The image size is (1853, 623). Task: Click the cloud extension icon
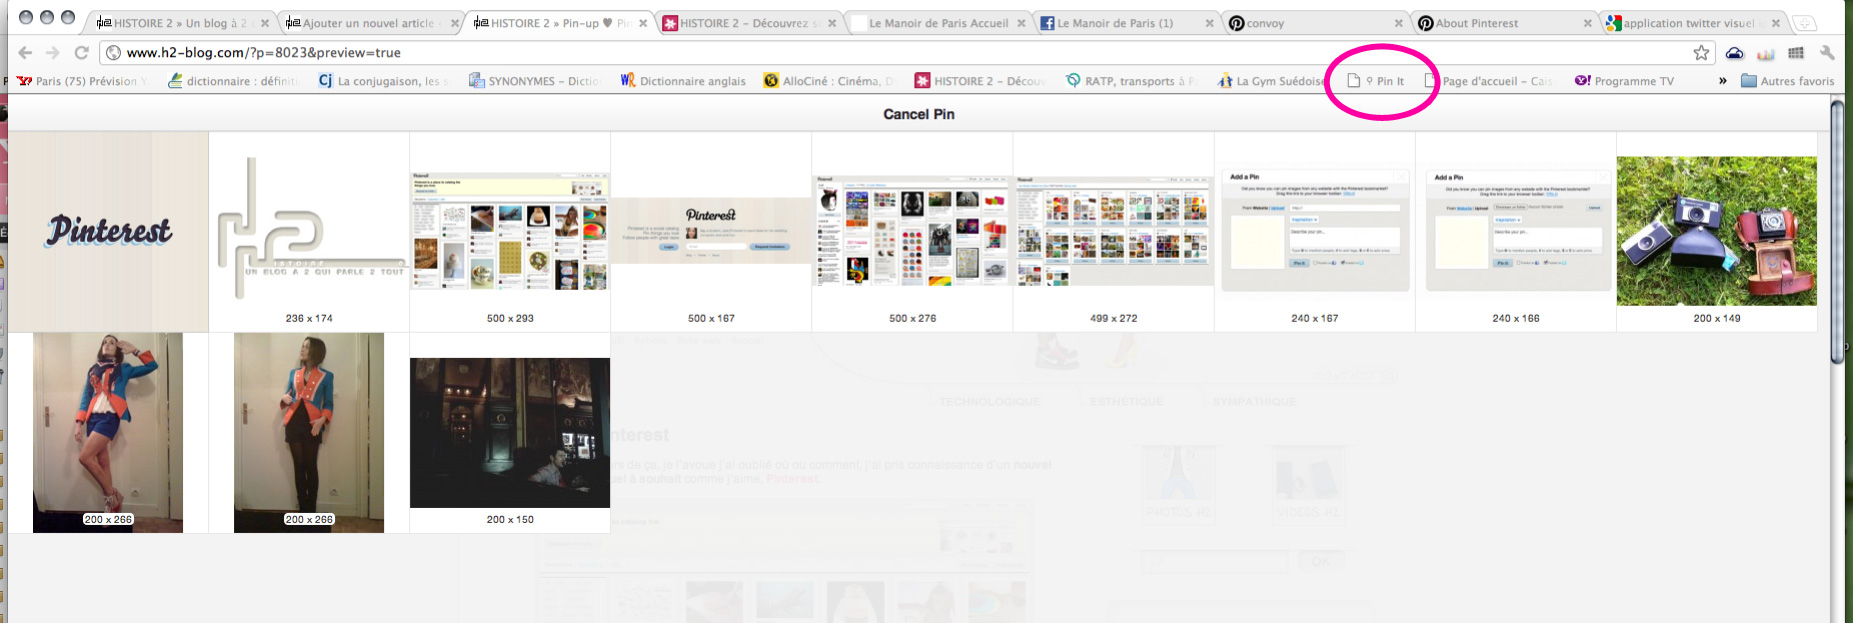[1735, 53]
